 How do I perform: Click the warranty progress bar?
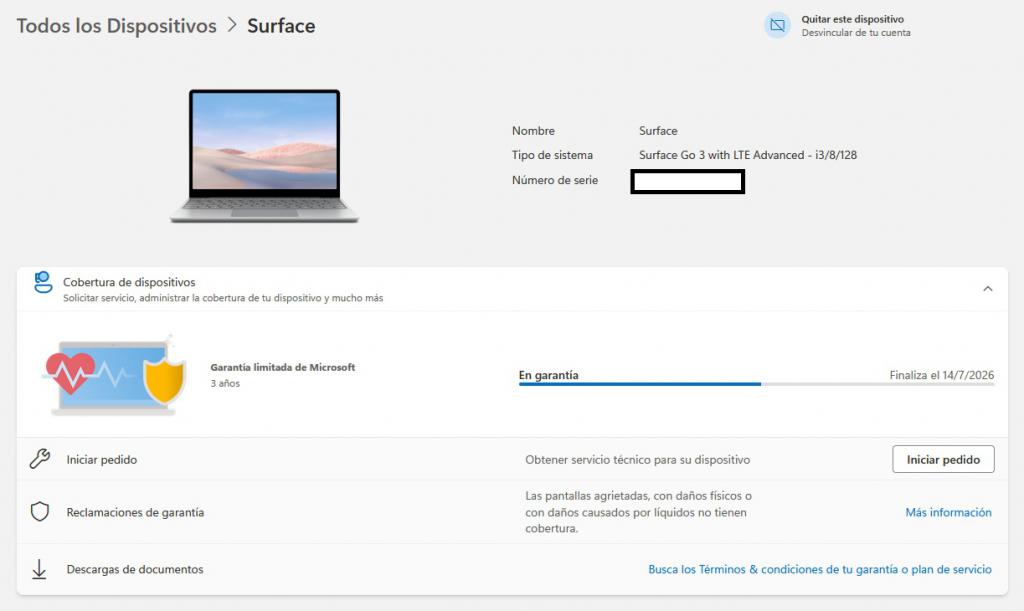tap(756, 384)
